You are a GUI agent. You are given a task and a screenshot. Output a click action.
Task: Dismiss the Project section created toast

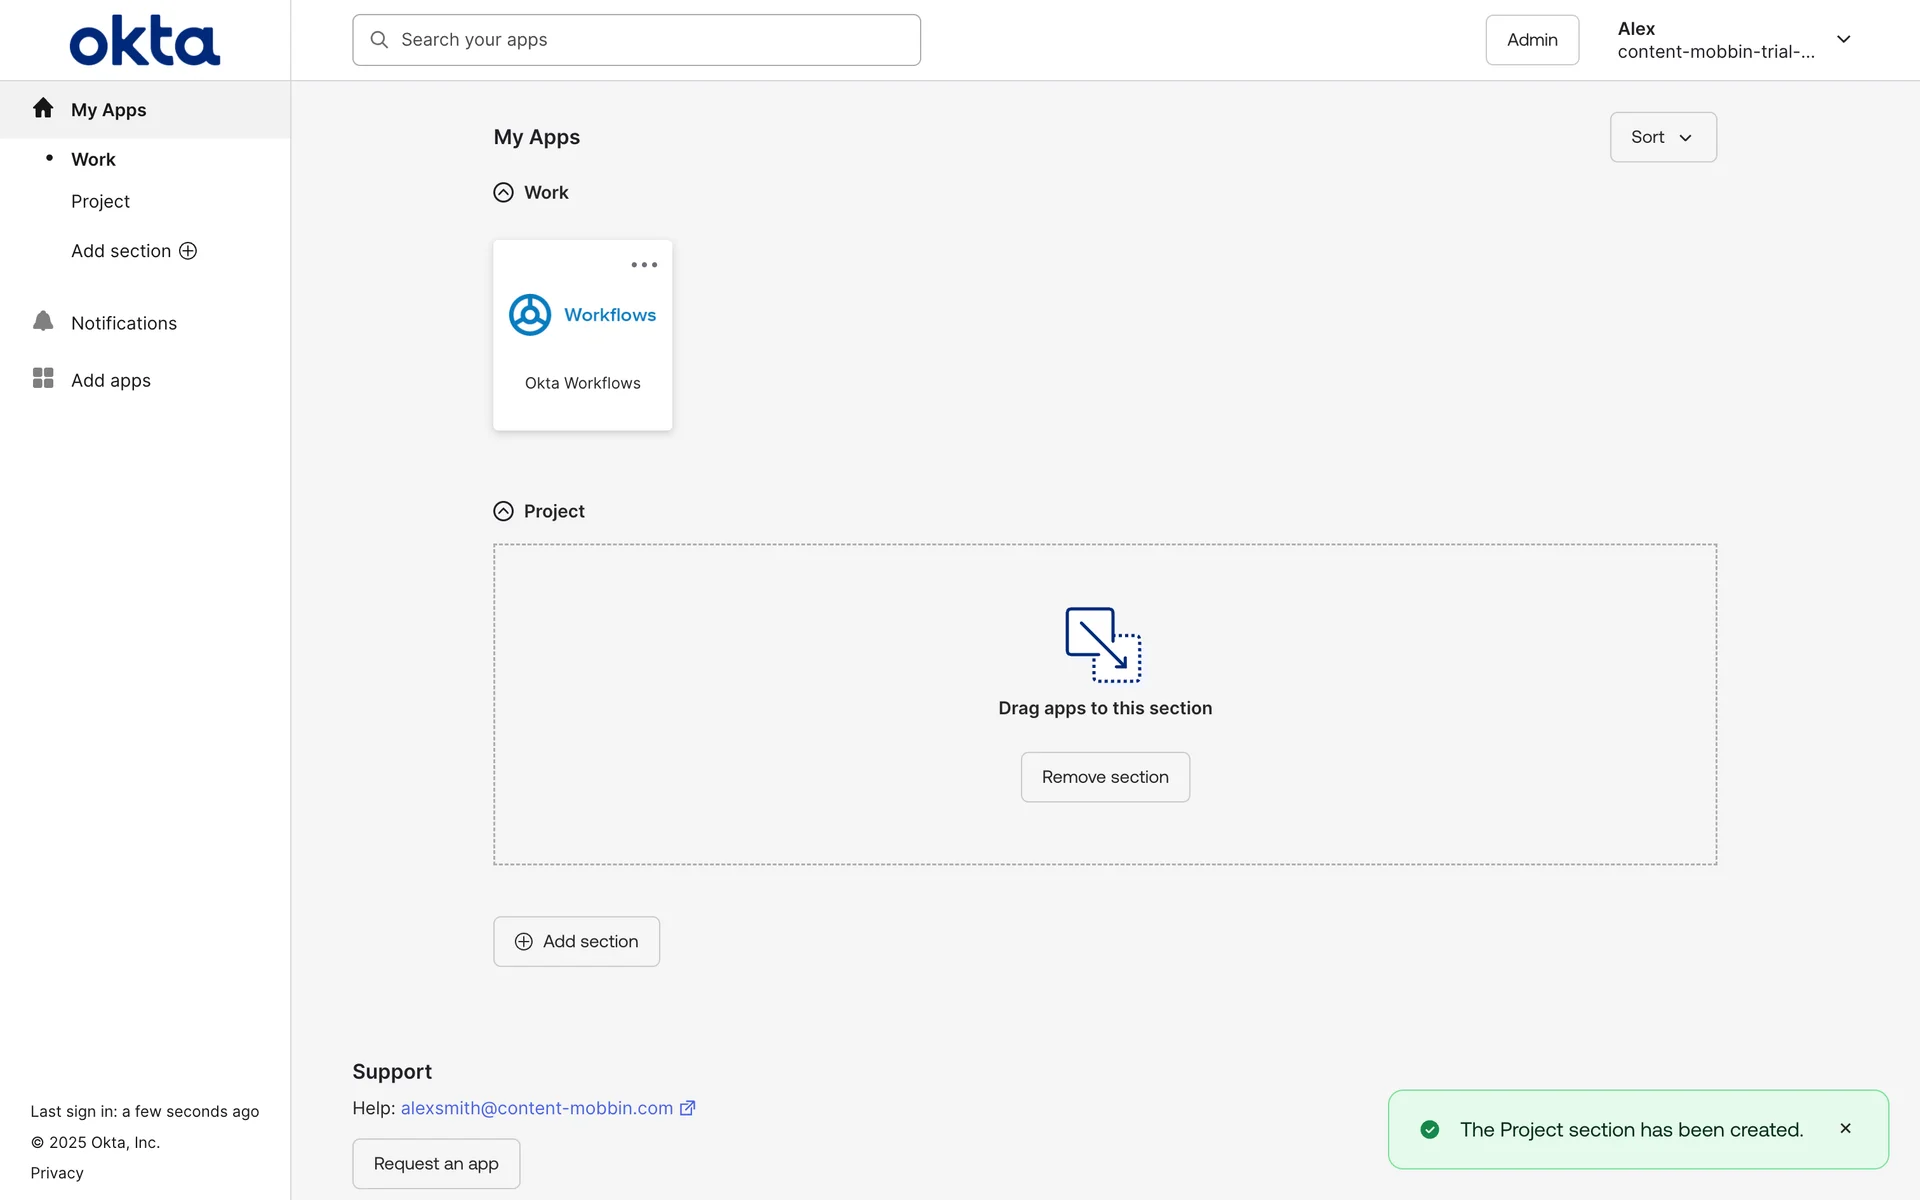[x=1845, y=1128]
